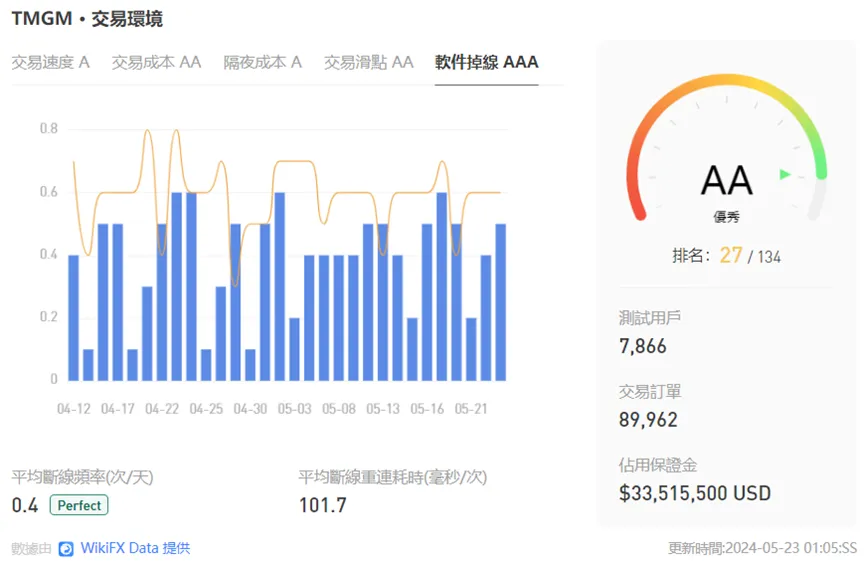Click the 04-12 date on the x-axis
This screenshot has height=561, width=865.
click(74, 409)
